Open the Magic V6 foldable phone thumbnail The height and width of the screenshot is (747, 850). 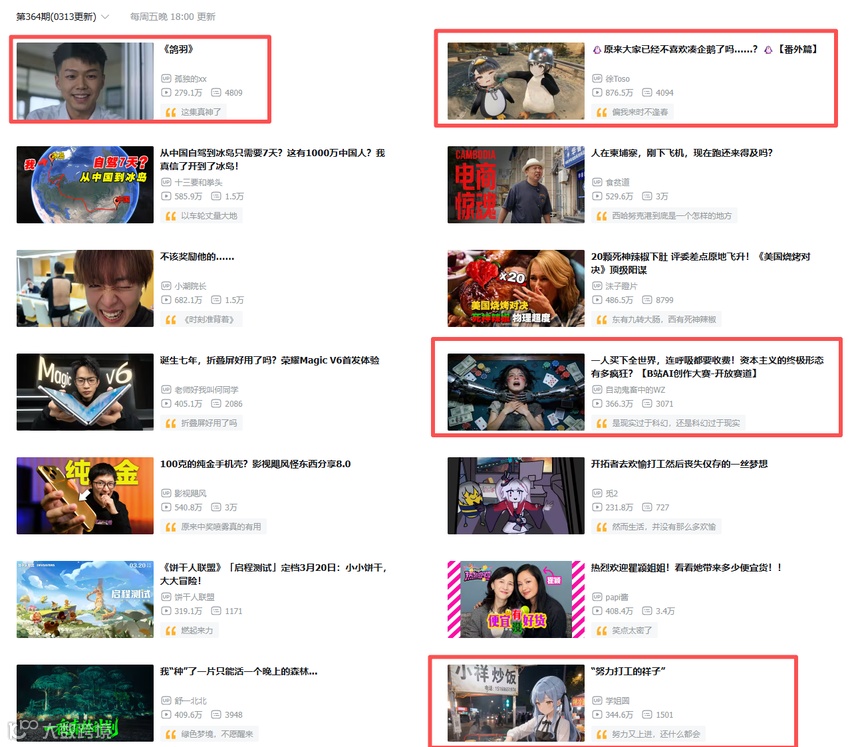pyautogui.click(x=85, y=392)
